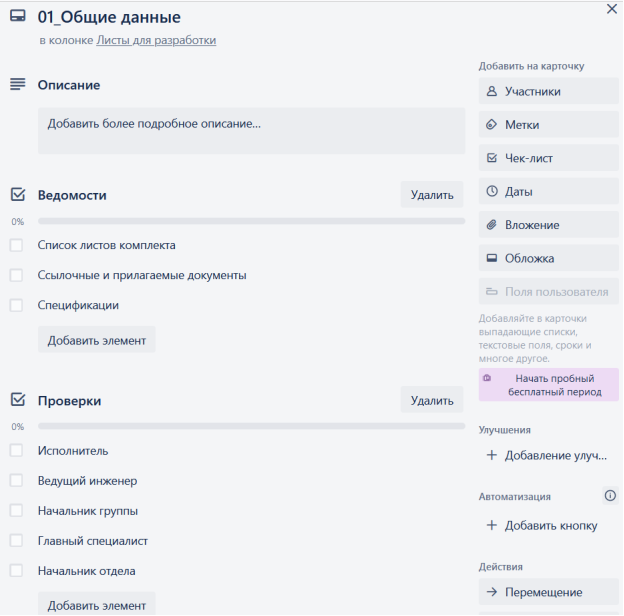Check Список листов комплекта item
Viewport: 624px width, 616px height.
(16, 245)
